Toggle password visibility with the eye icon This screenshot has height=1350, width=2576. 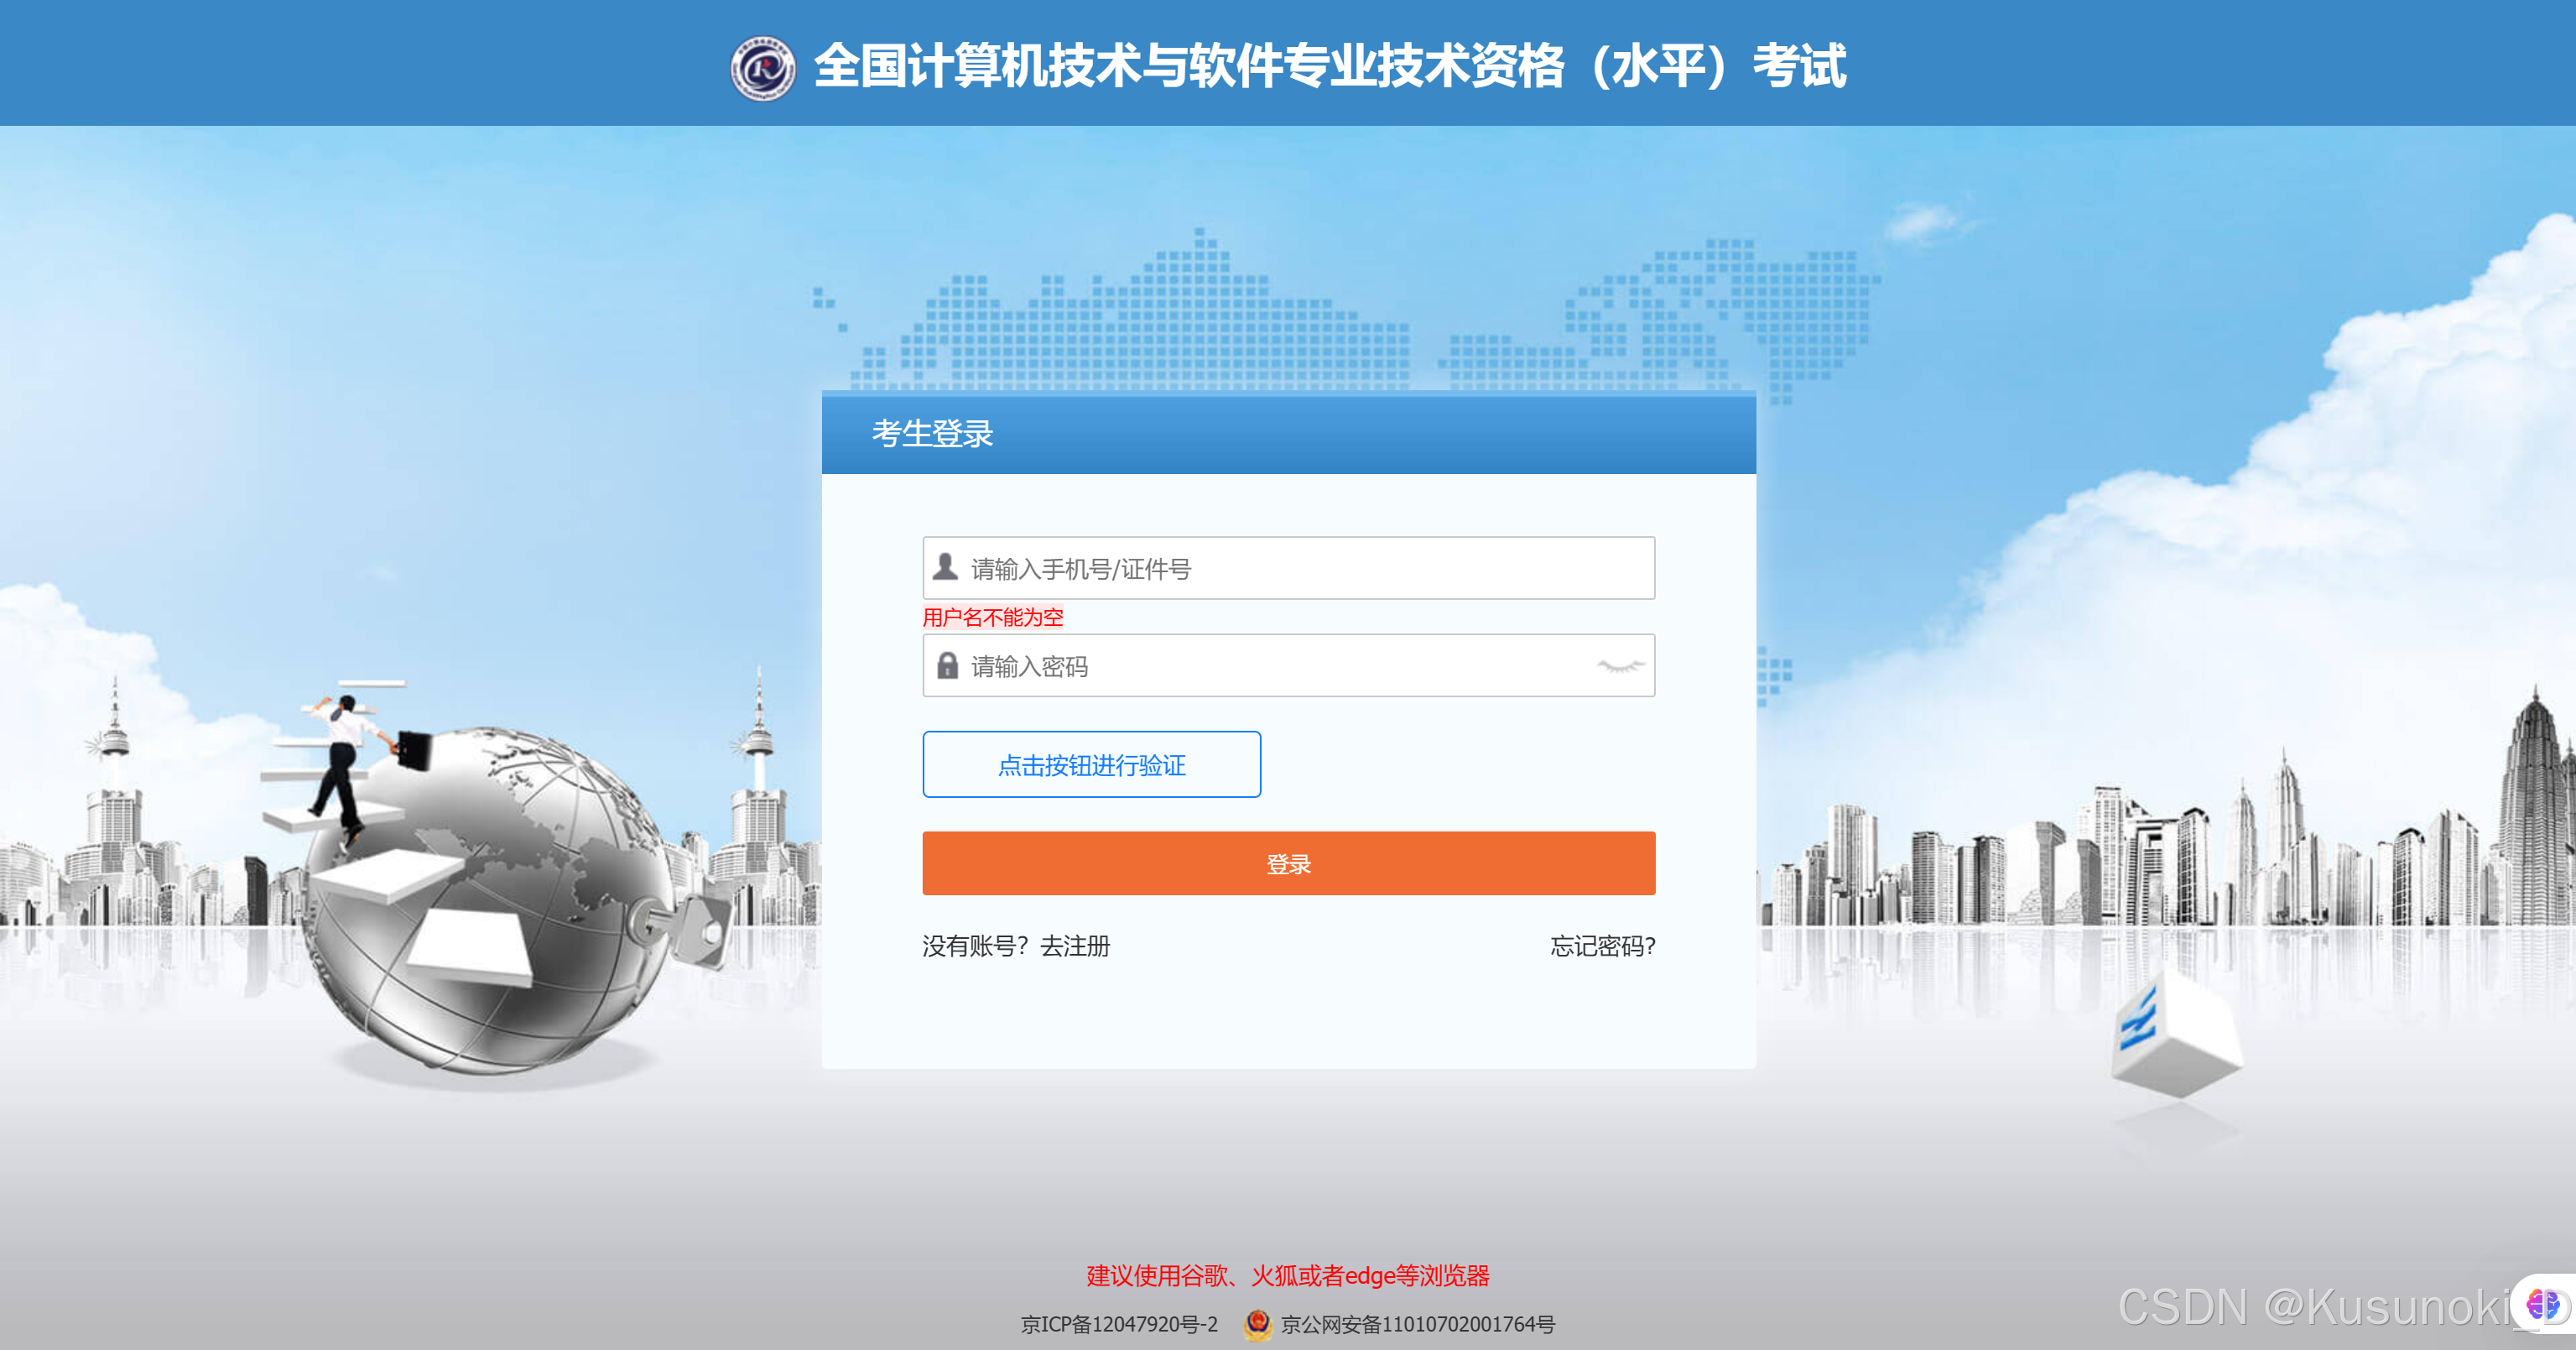pyautogui.click(x=1620, y=666)
